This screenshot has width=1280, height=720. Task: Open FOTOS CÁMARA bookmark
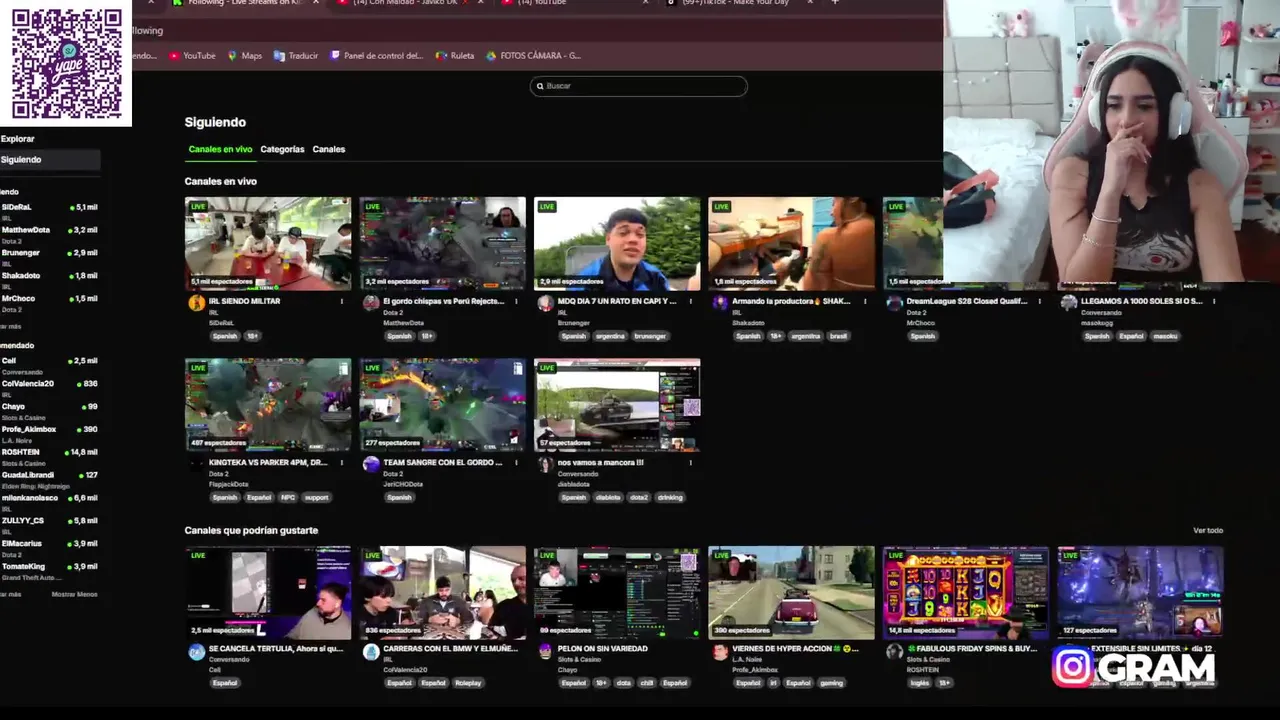tap(533, 56)
